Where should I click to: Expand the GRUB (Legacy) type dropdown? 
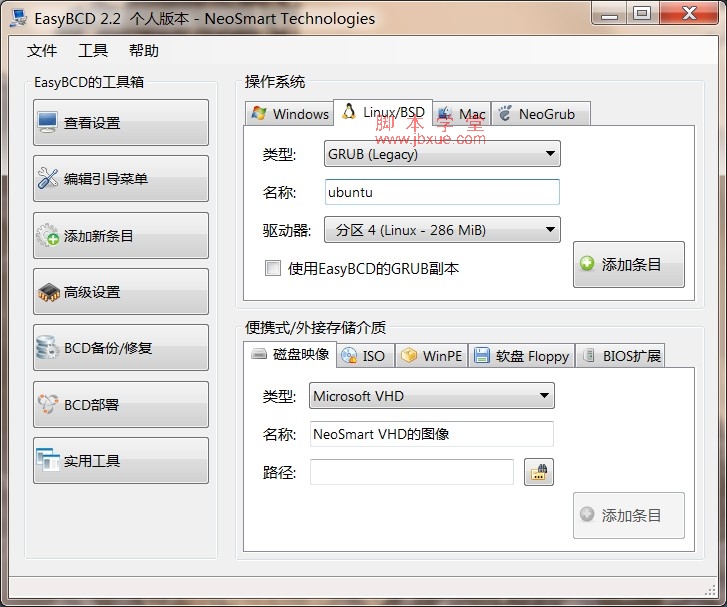tap(442, 154)
